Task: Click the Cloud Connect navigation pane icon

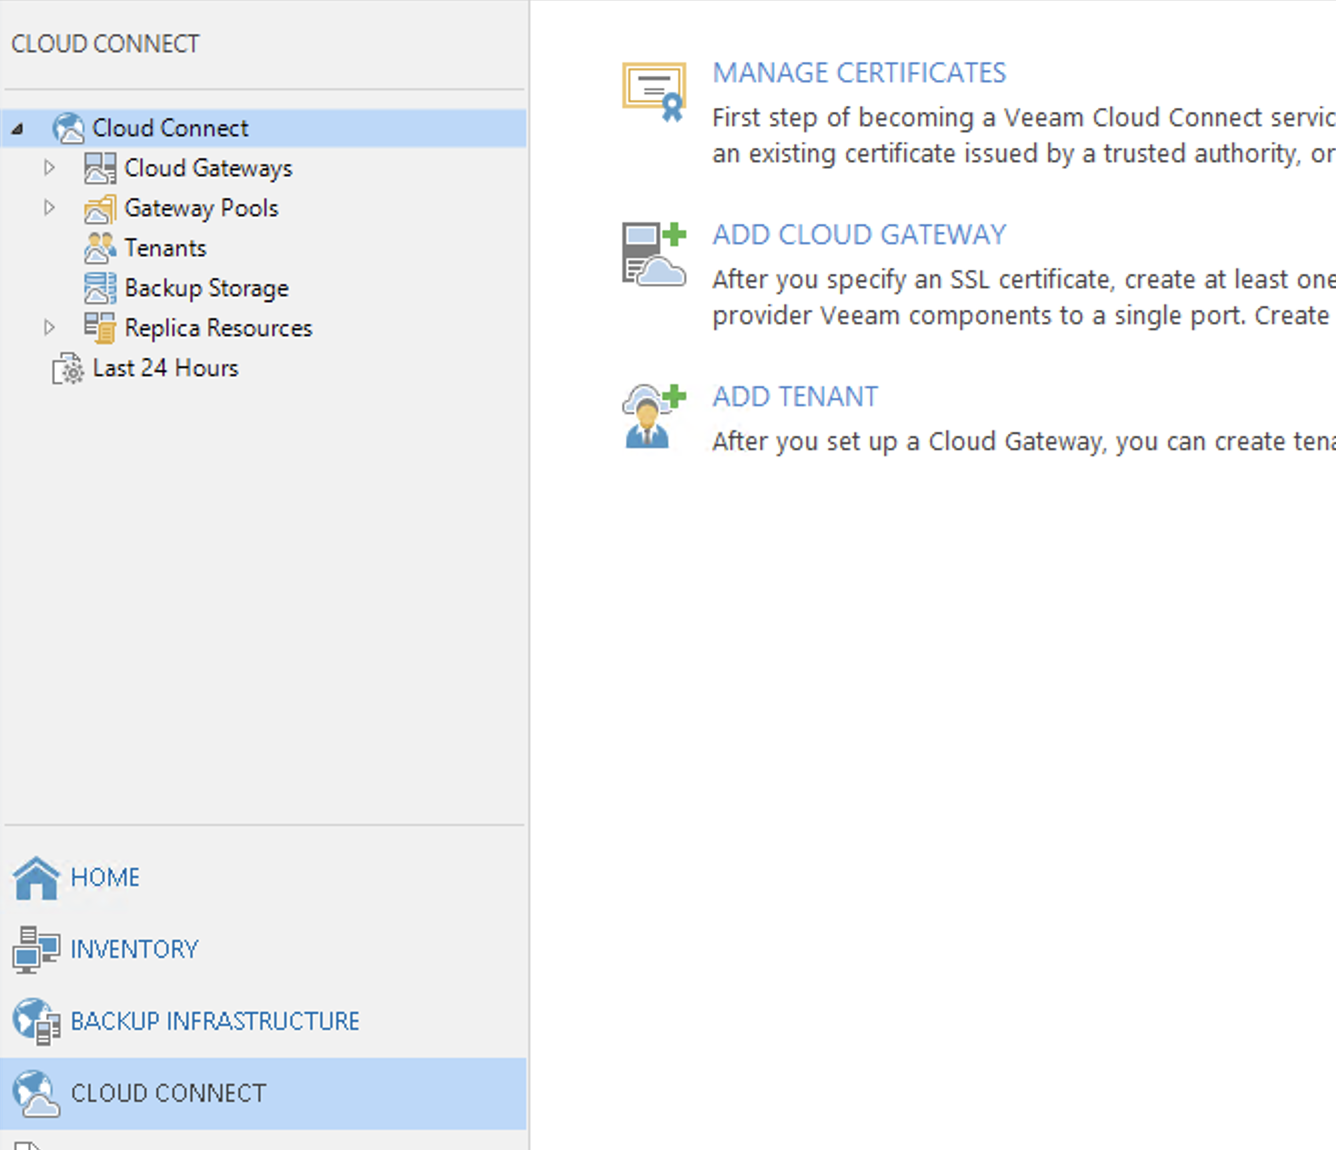Action: tap(37, 1093)
